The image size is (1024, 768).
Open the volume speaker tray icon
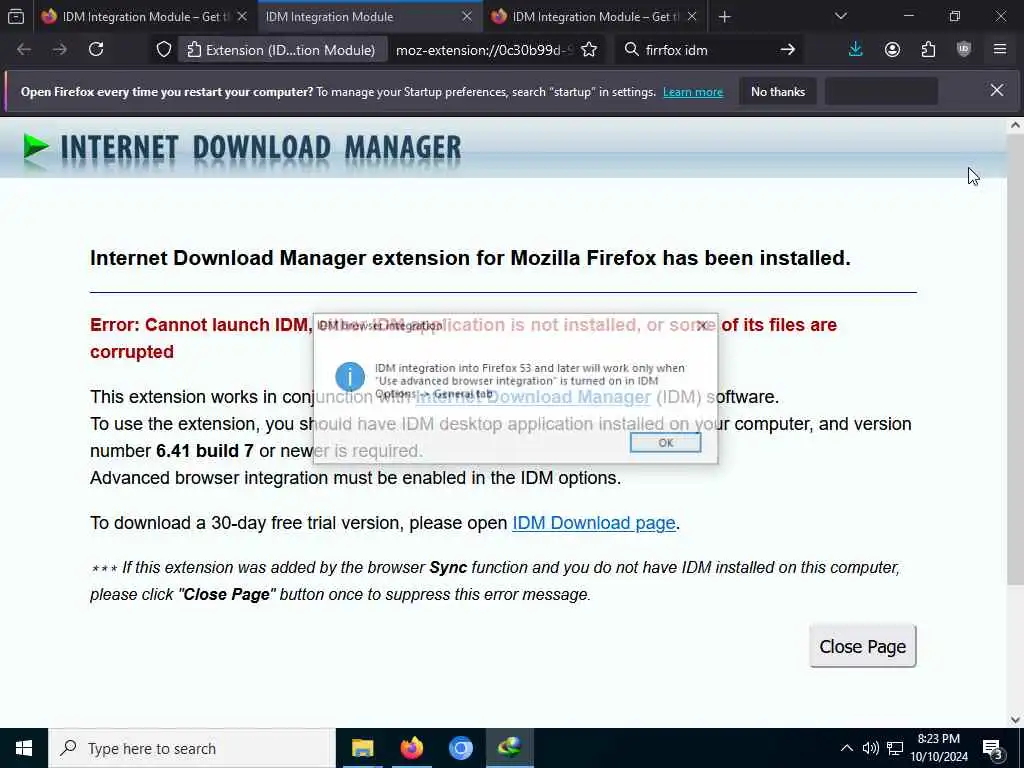870,748
